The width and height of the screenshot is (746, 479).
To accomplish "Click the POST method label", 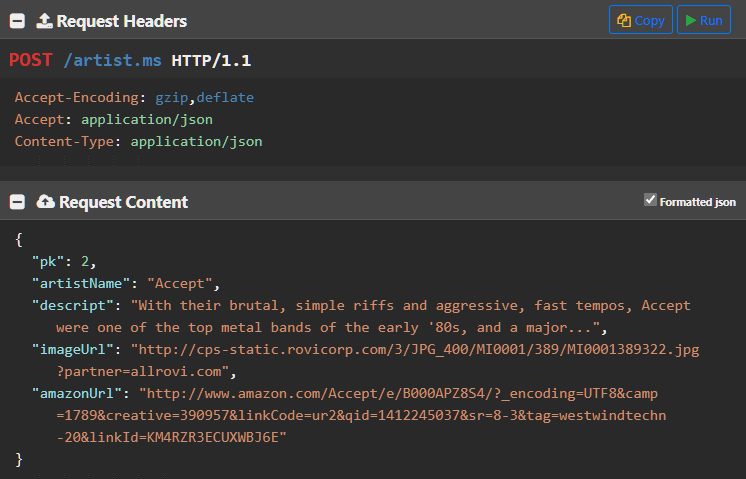I will click(31, 61).
